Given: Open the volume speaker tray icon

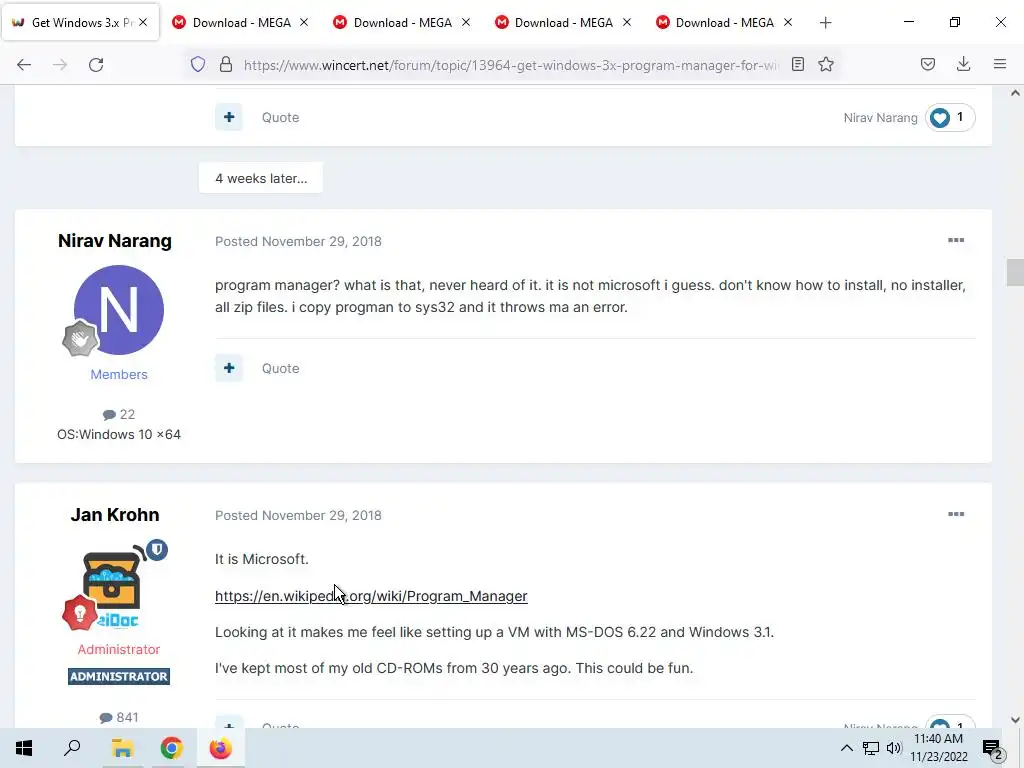Looking at the screenshot, I should click(x=894, y=748).
